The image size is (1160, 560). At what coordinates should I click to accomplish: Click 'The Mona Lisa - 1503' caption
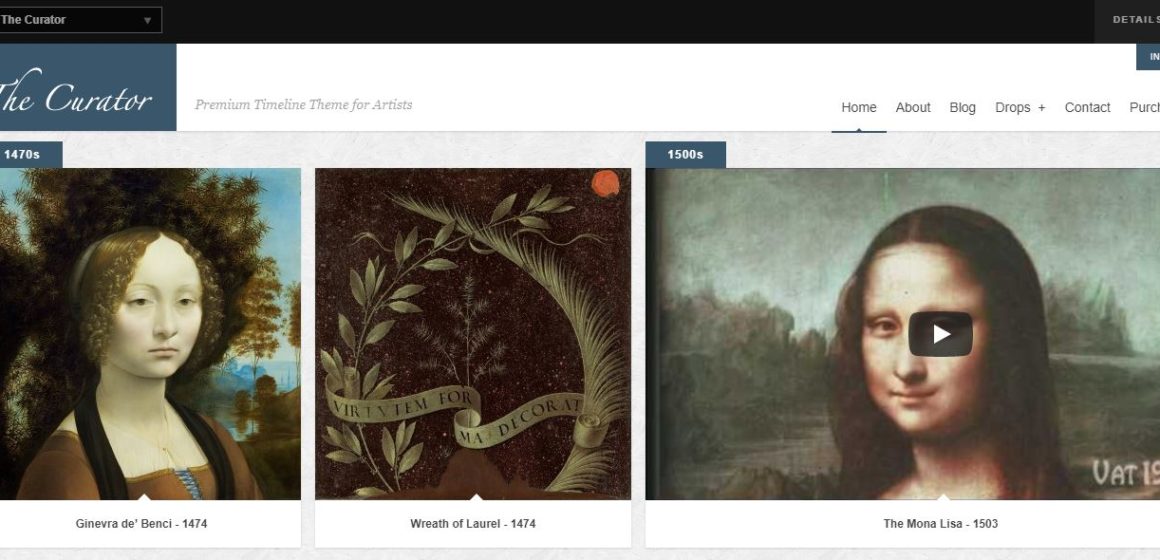940,524
